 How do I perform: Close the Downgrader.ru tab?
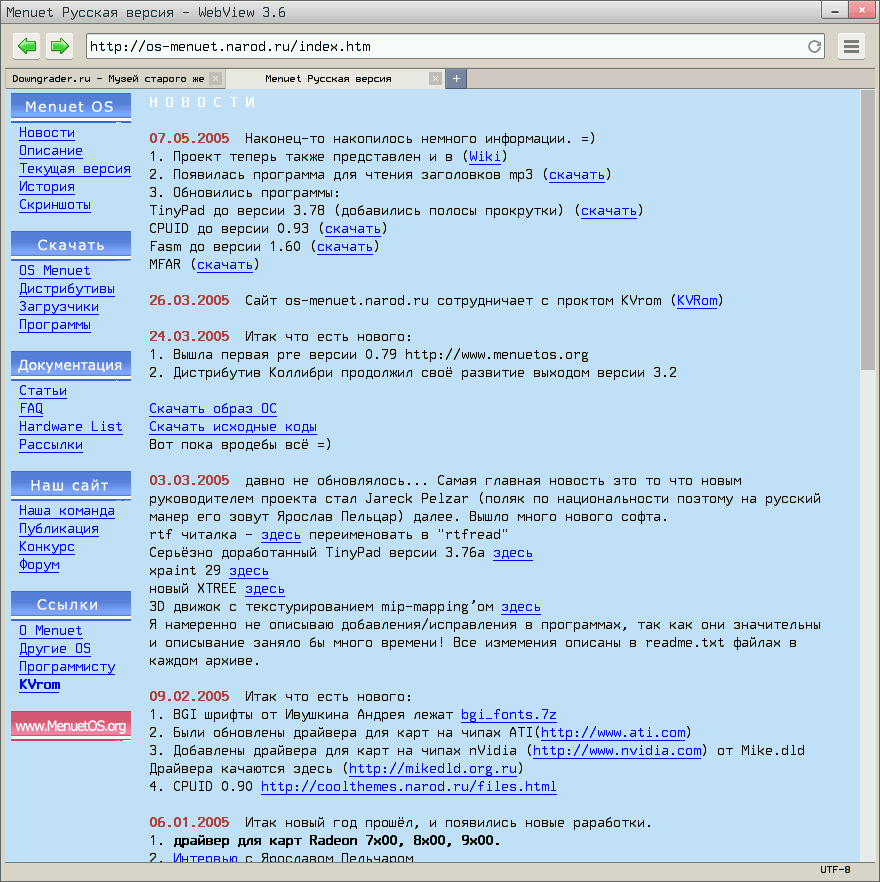pyautogui.click(x=214, y=78)
